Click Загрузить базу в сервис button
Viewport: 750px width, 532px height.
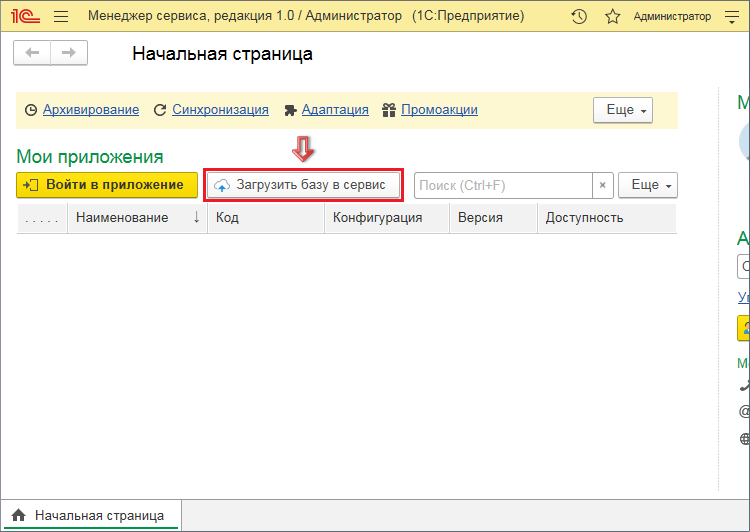[303, 185]
